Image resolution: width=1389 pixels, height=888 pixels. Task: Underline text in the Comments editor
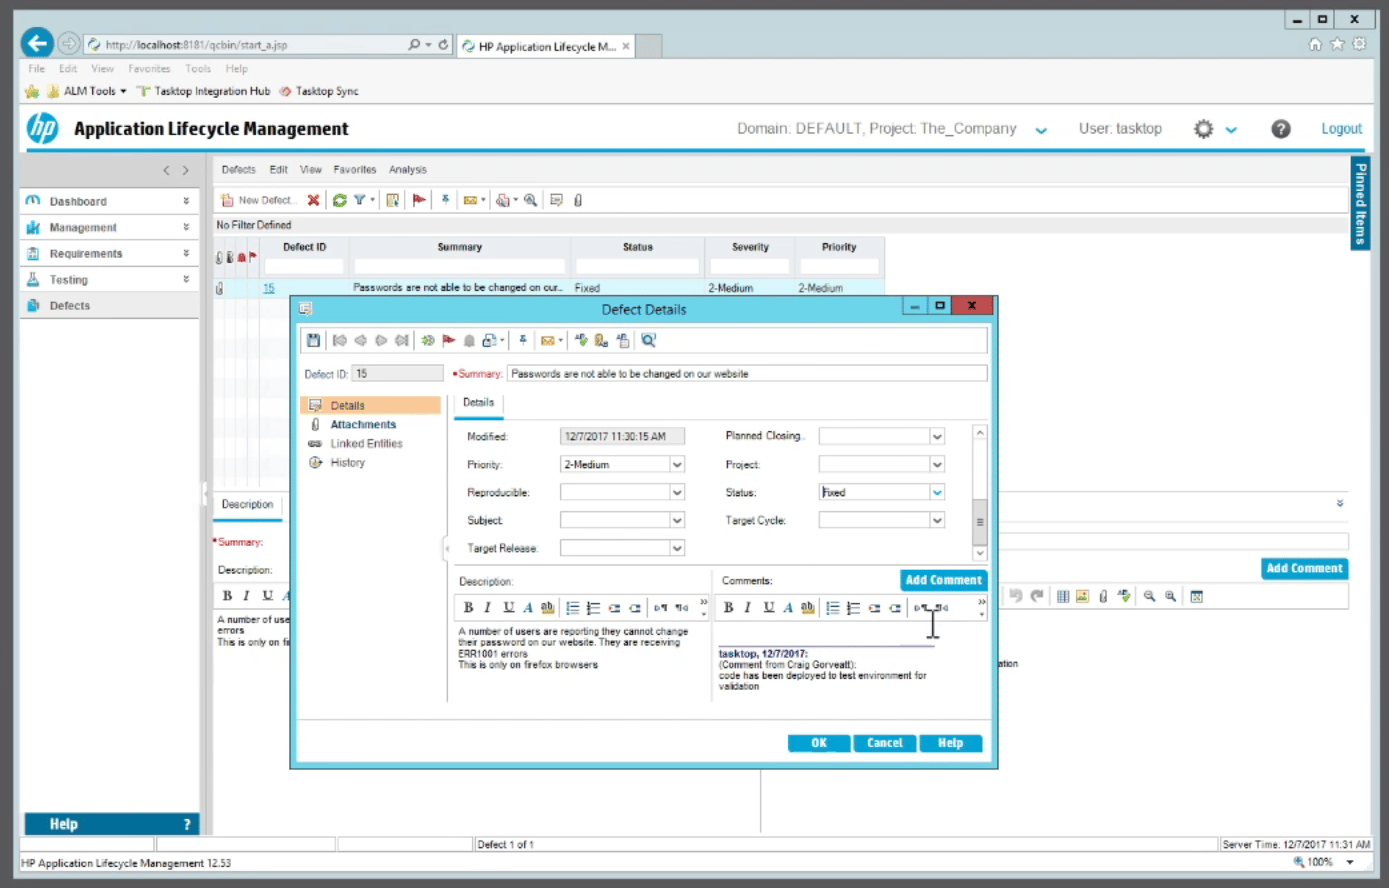coord(768,607)
